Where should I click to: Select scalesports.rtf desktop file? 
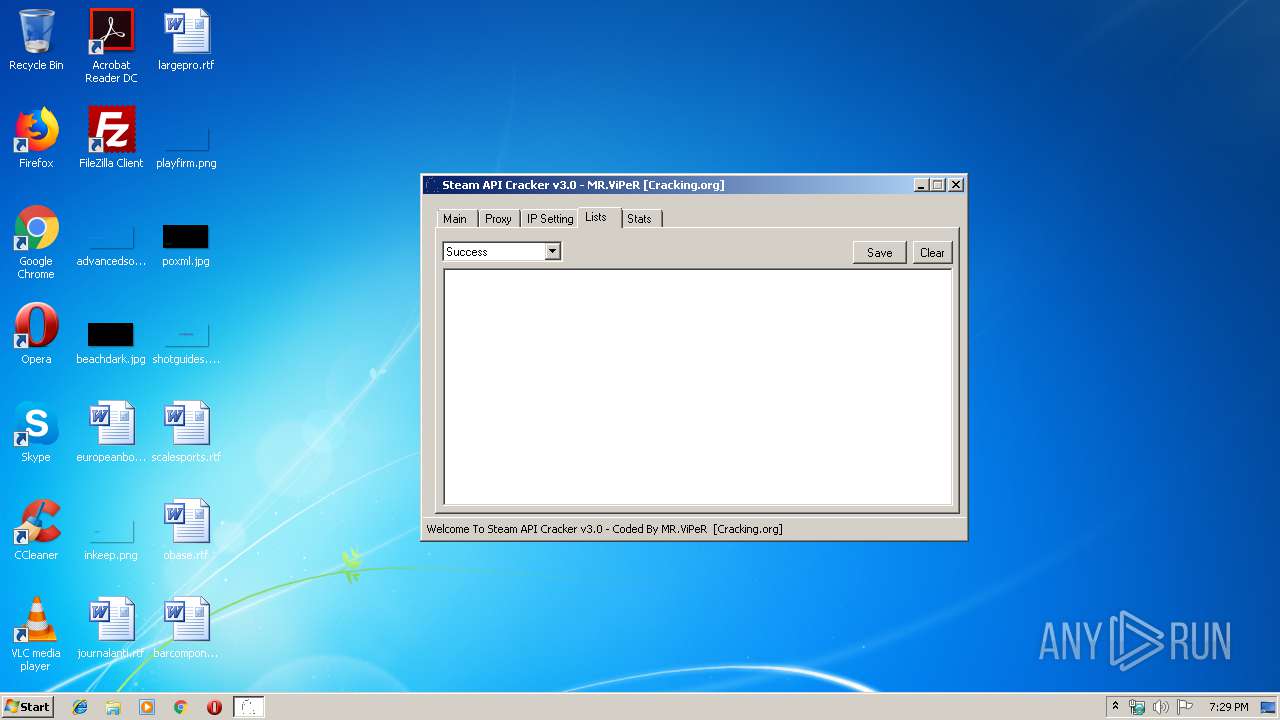pyautogui.click(x=186, y=432)
